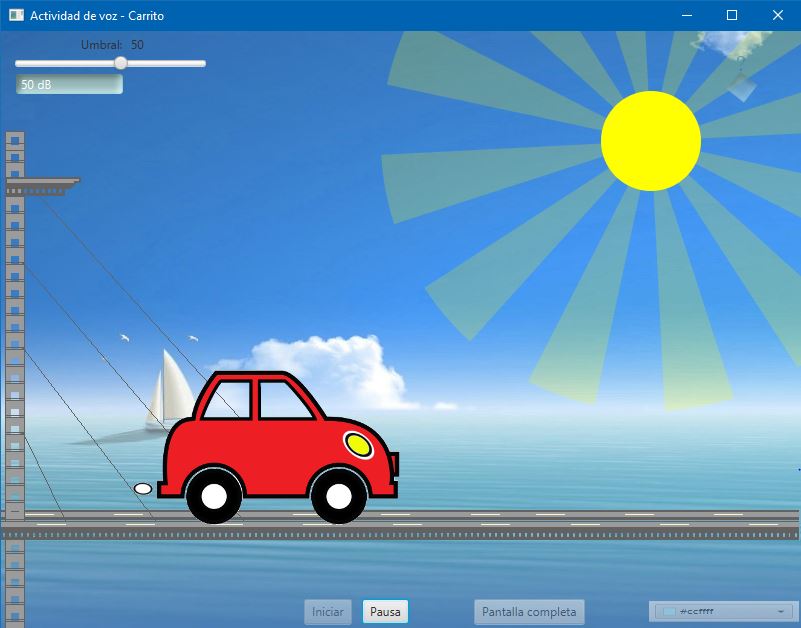Click the 50 dB level indicator bar

69,84
